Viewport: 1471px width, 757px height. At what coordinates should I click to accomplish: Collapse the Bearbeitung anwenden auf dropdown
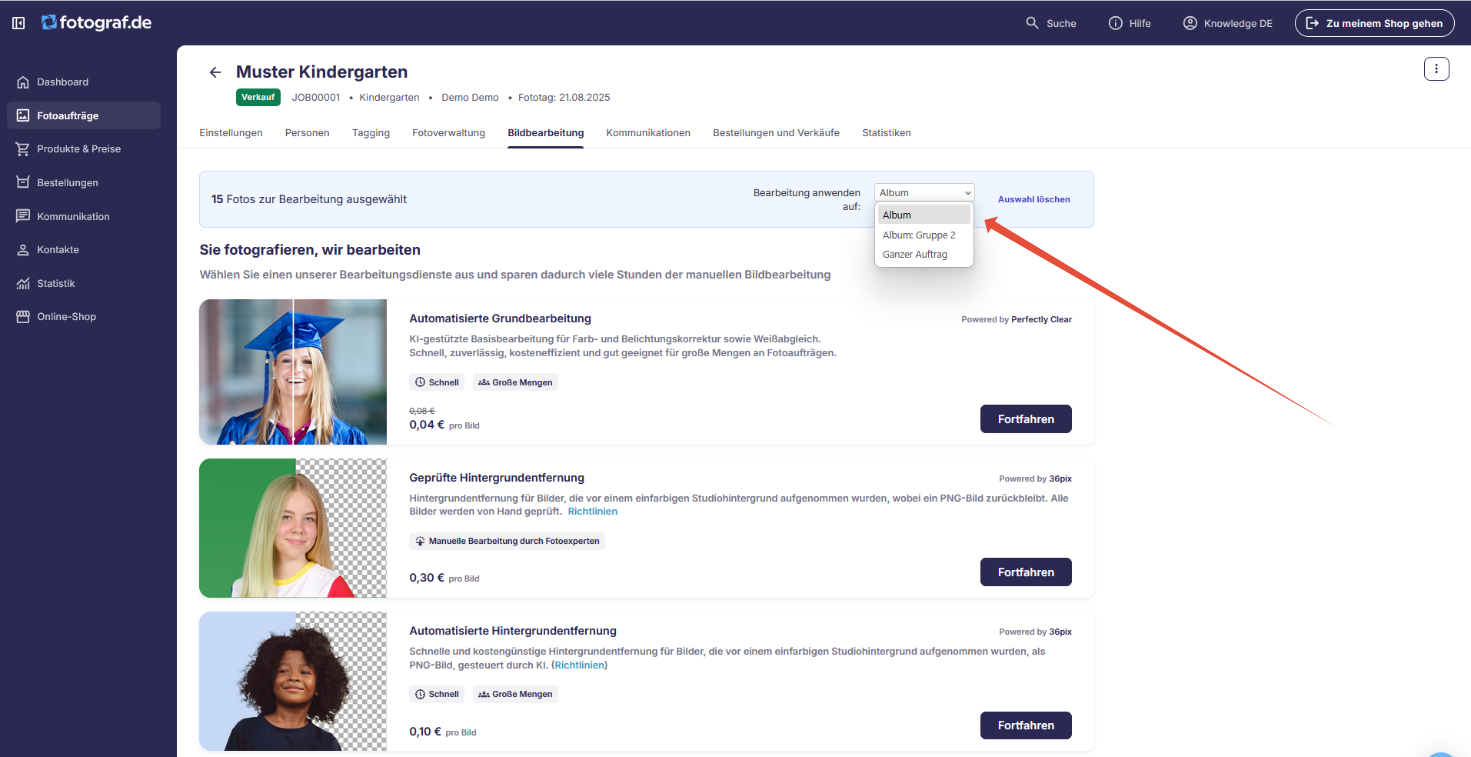point(924,193)
